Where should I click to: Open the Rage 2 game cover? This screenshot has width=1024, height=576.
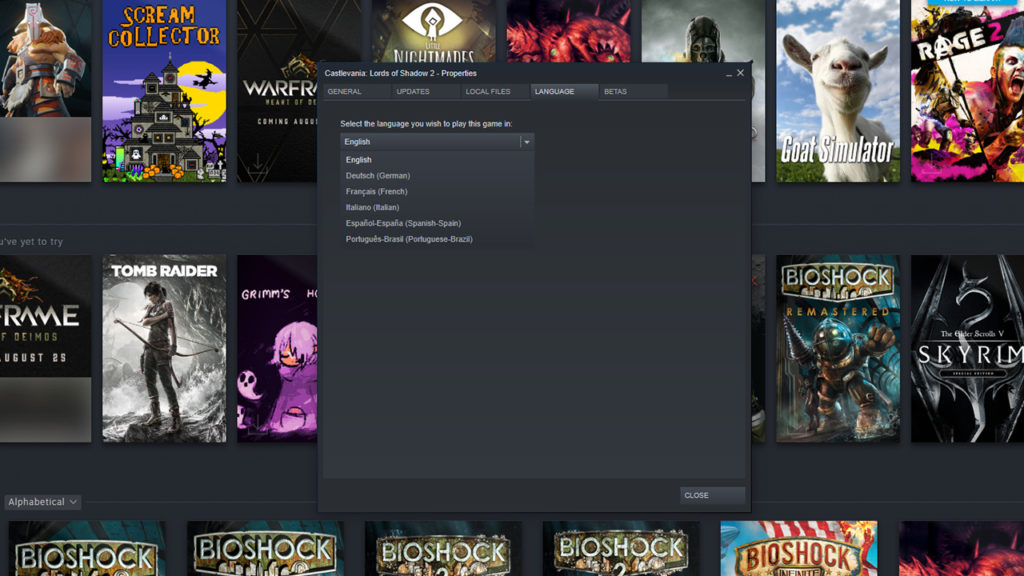[x=967, y=90]
